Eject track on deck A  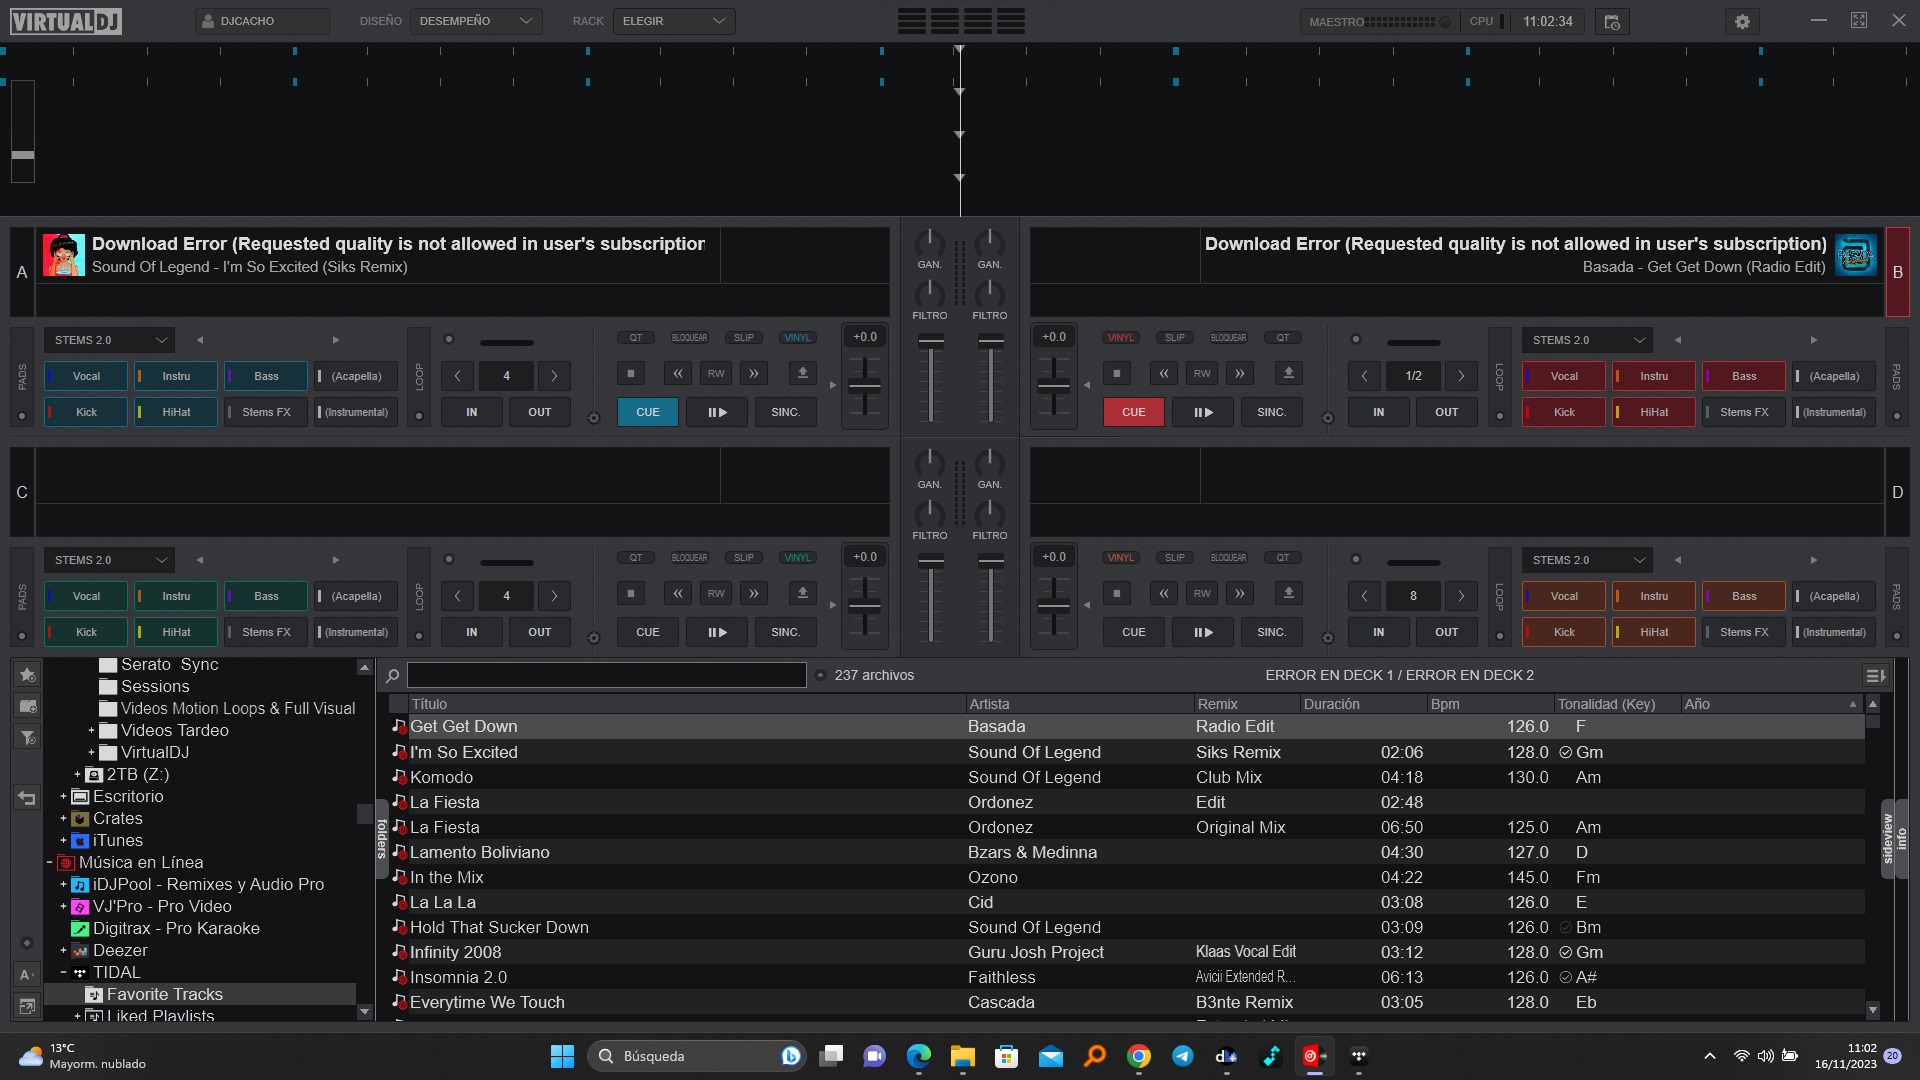click(x=802, y=373)
